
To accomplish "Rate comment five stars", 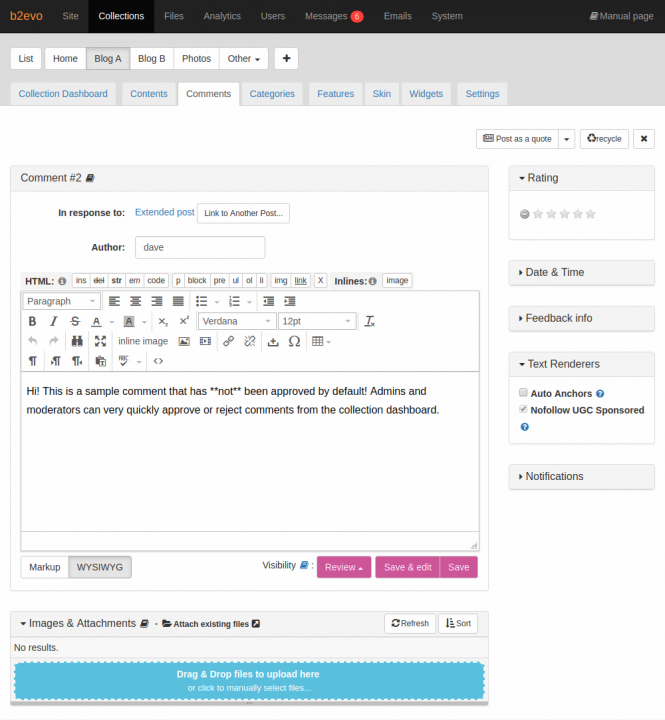I will pyautogui.click(x=591, y=214).
